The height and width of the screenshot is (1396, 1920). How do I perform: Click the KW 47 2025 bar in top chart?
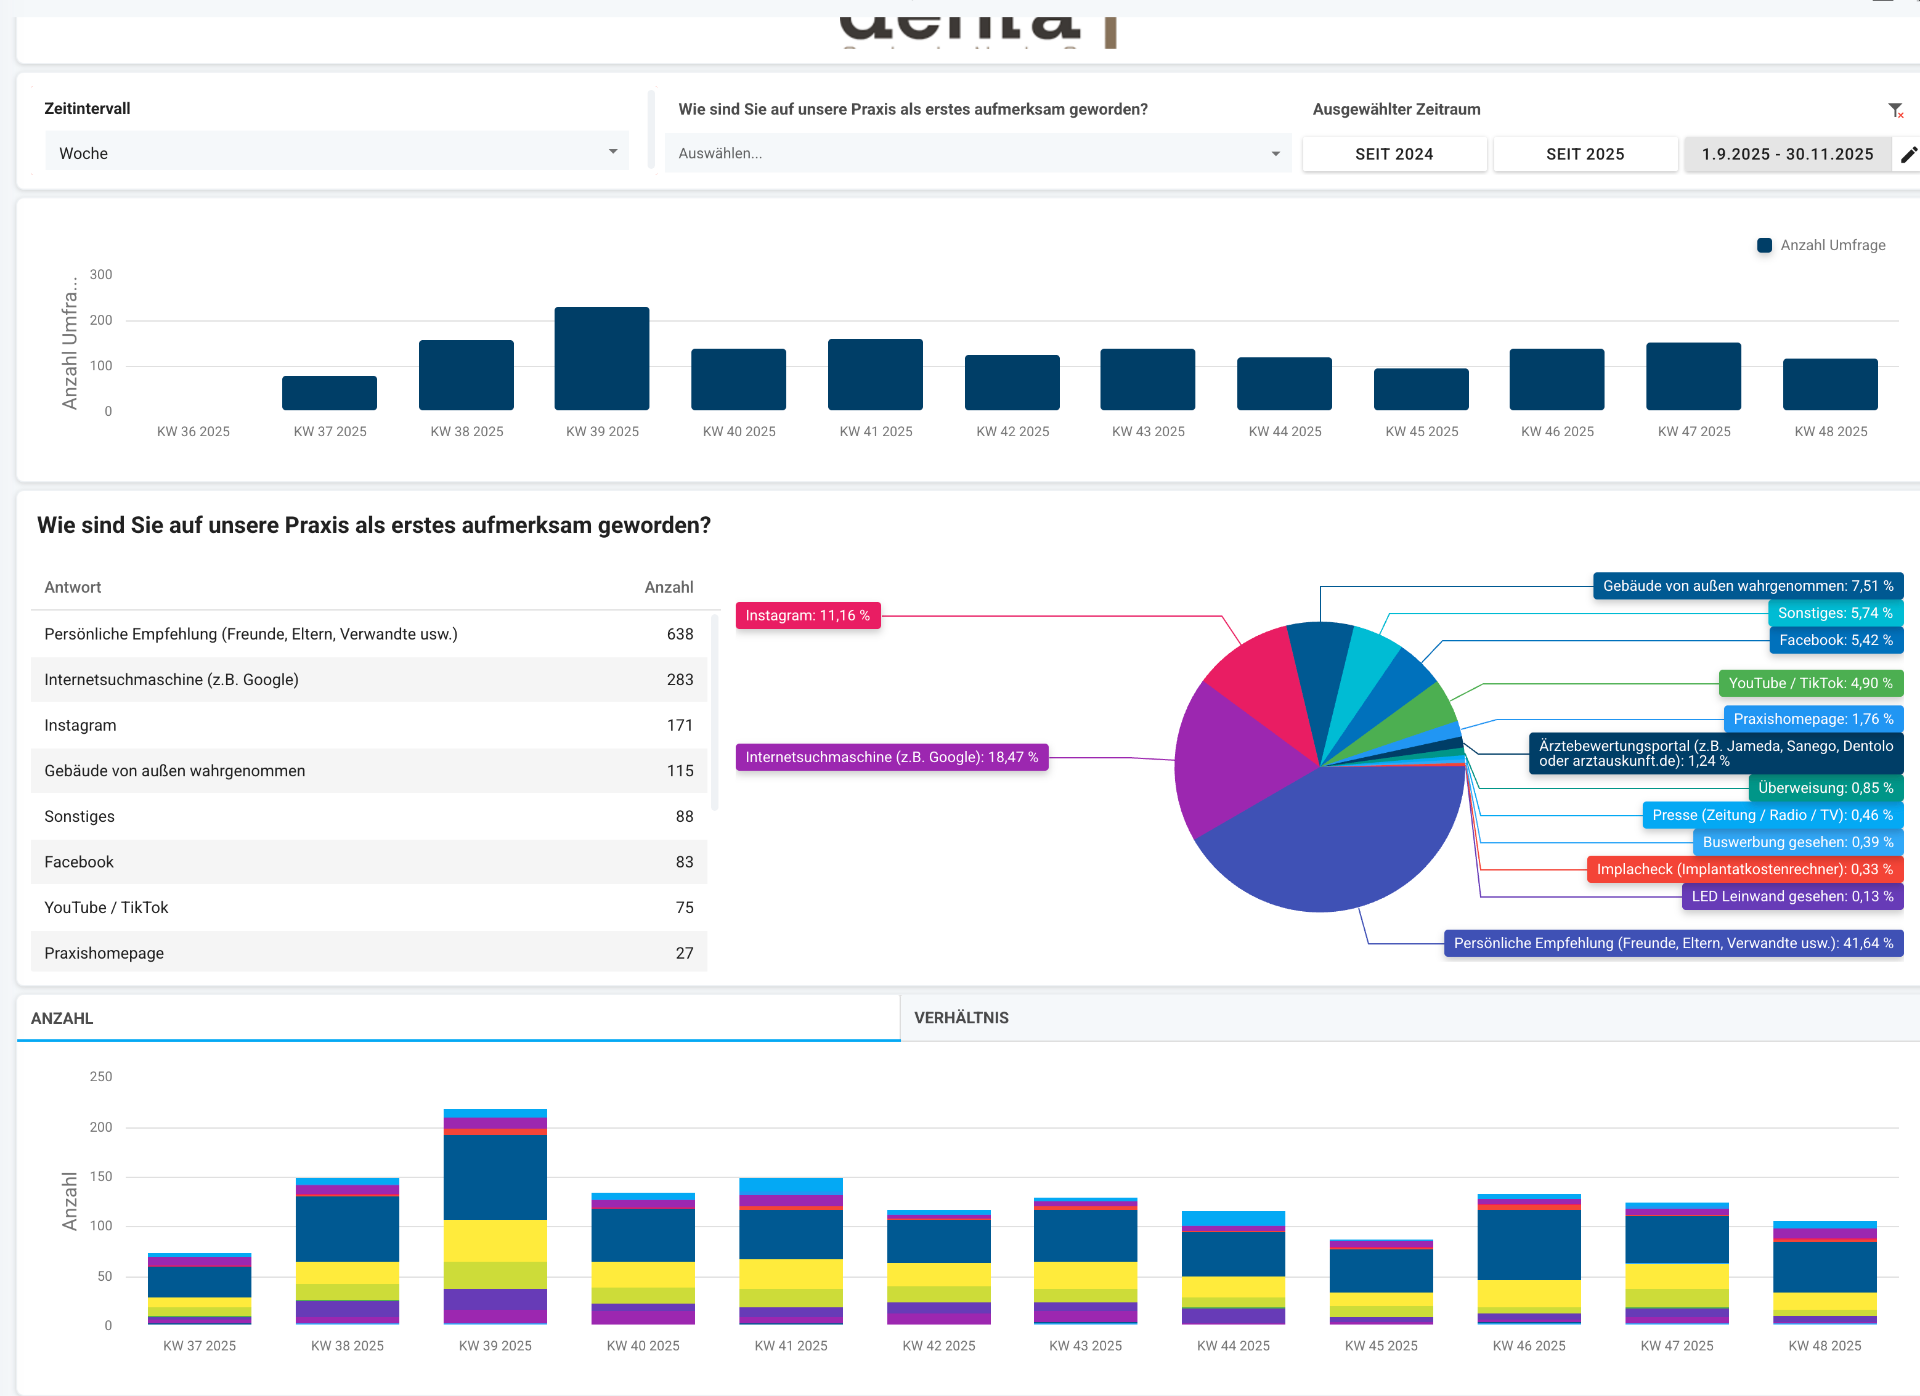coord(1693,376)
